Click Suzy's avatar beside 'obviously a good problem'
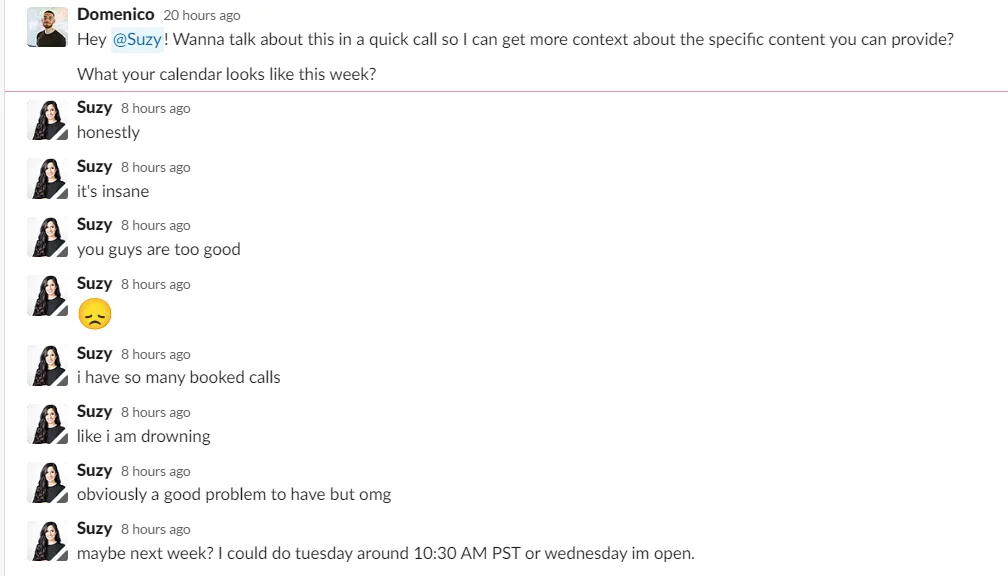This screenshot has height=576, width=1008. 48,483
